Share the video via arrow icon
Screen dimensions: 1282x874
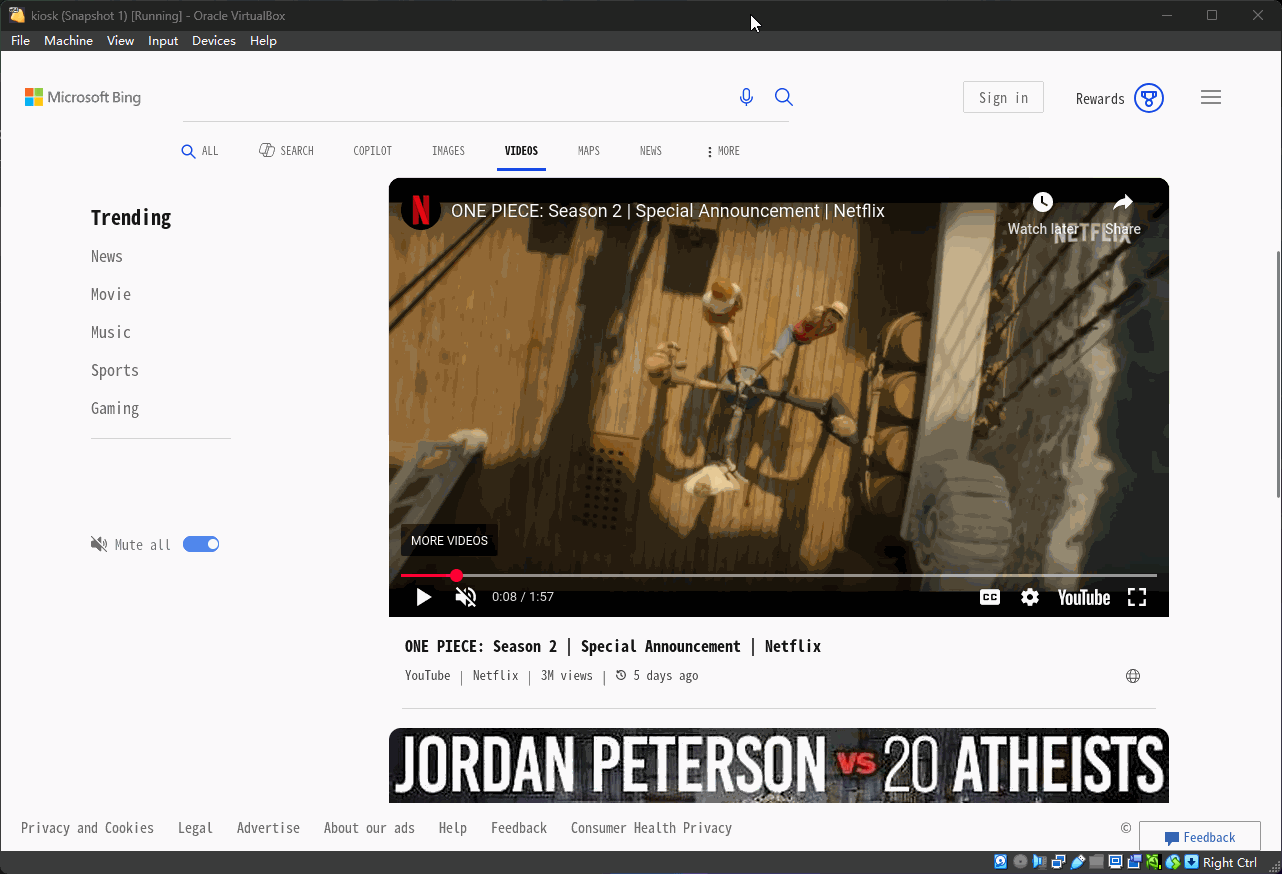click(1123, 203)
